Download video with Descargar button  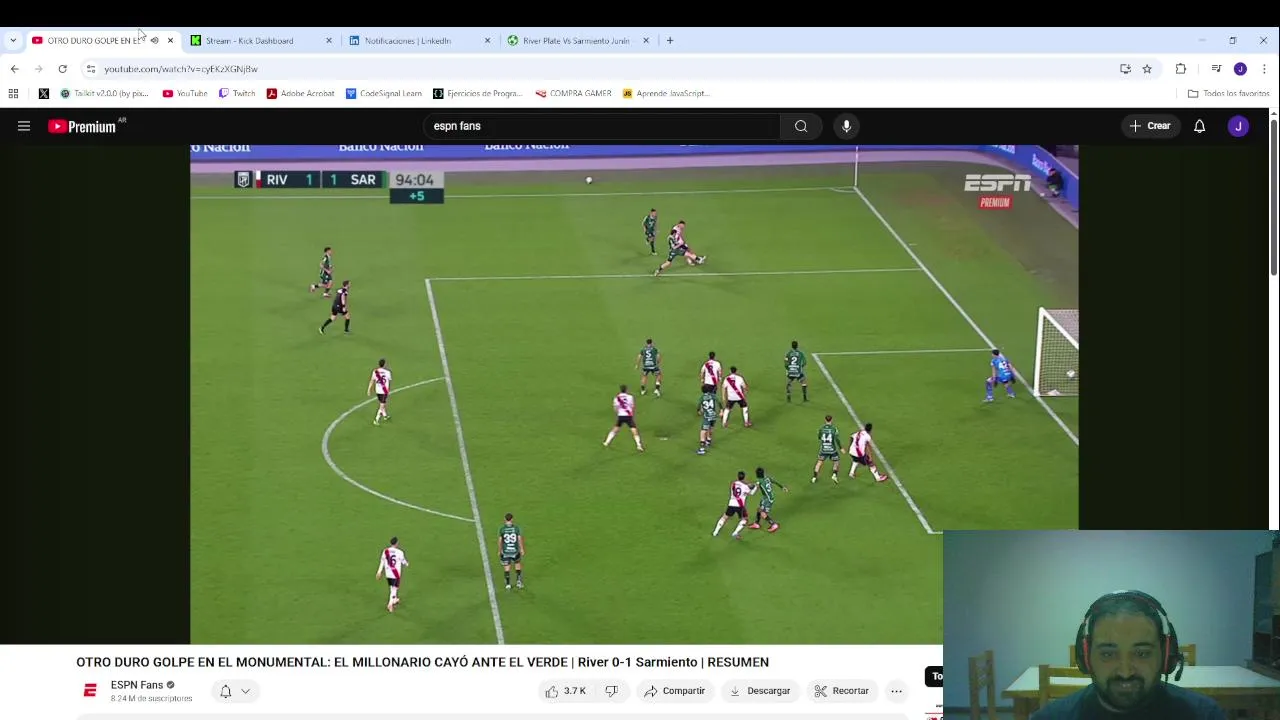point(760,691)
